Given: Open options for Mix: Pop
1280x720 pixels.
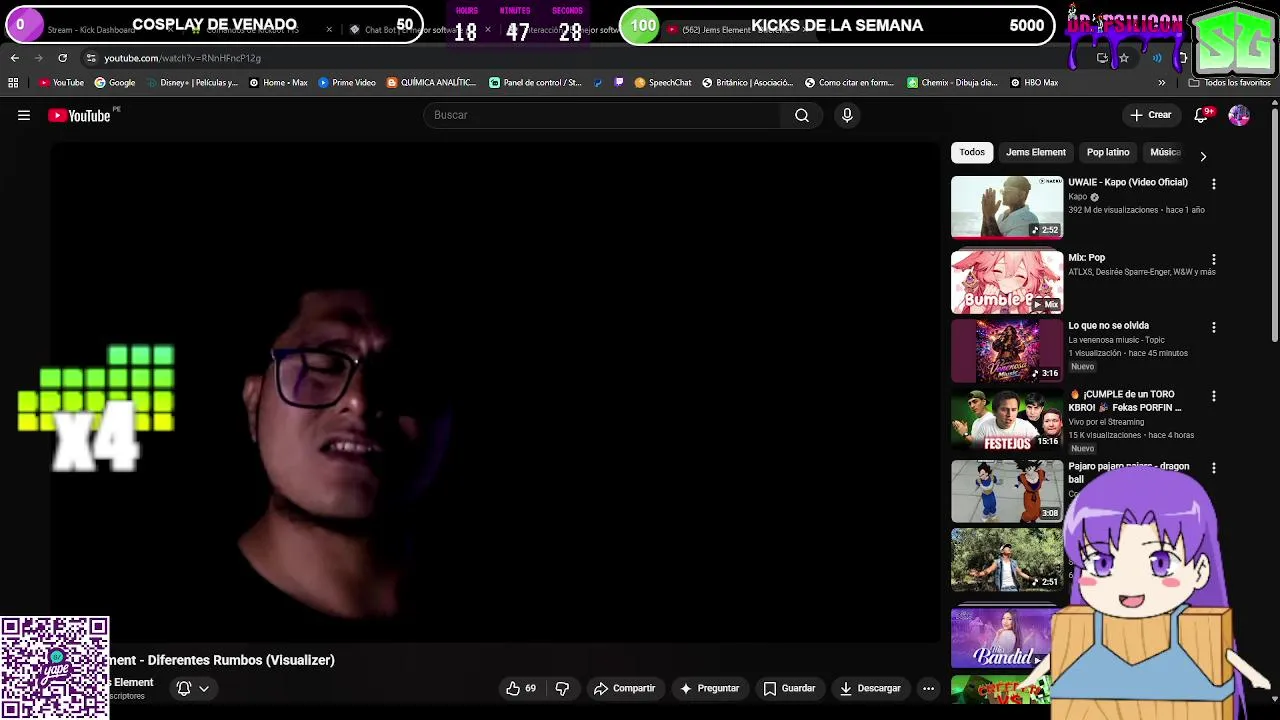Looking at the screenshot, I should tap(1214, 259).
